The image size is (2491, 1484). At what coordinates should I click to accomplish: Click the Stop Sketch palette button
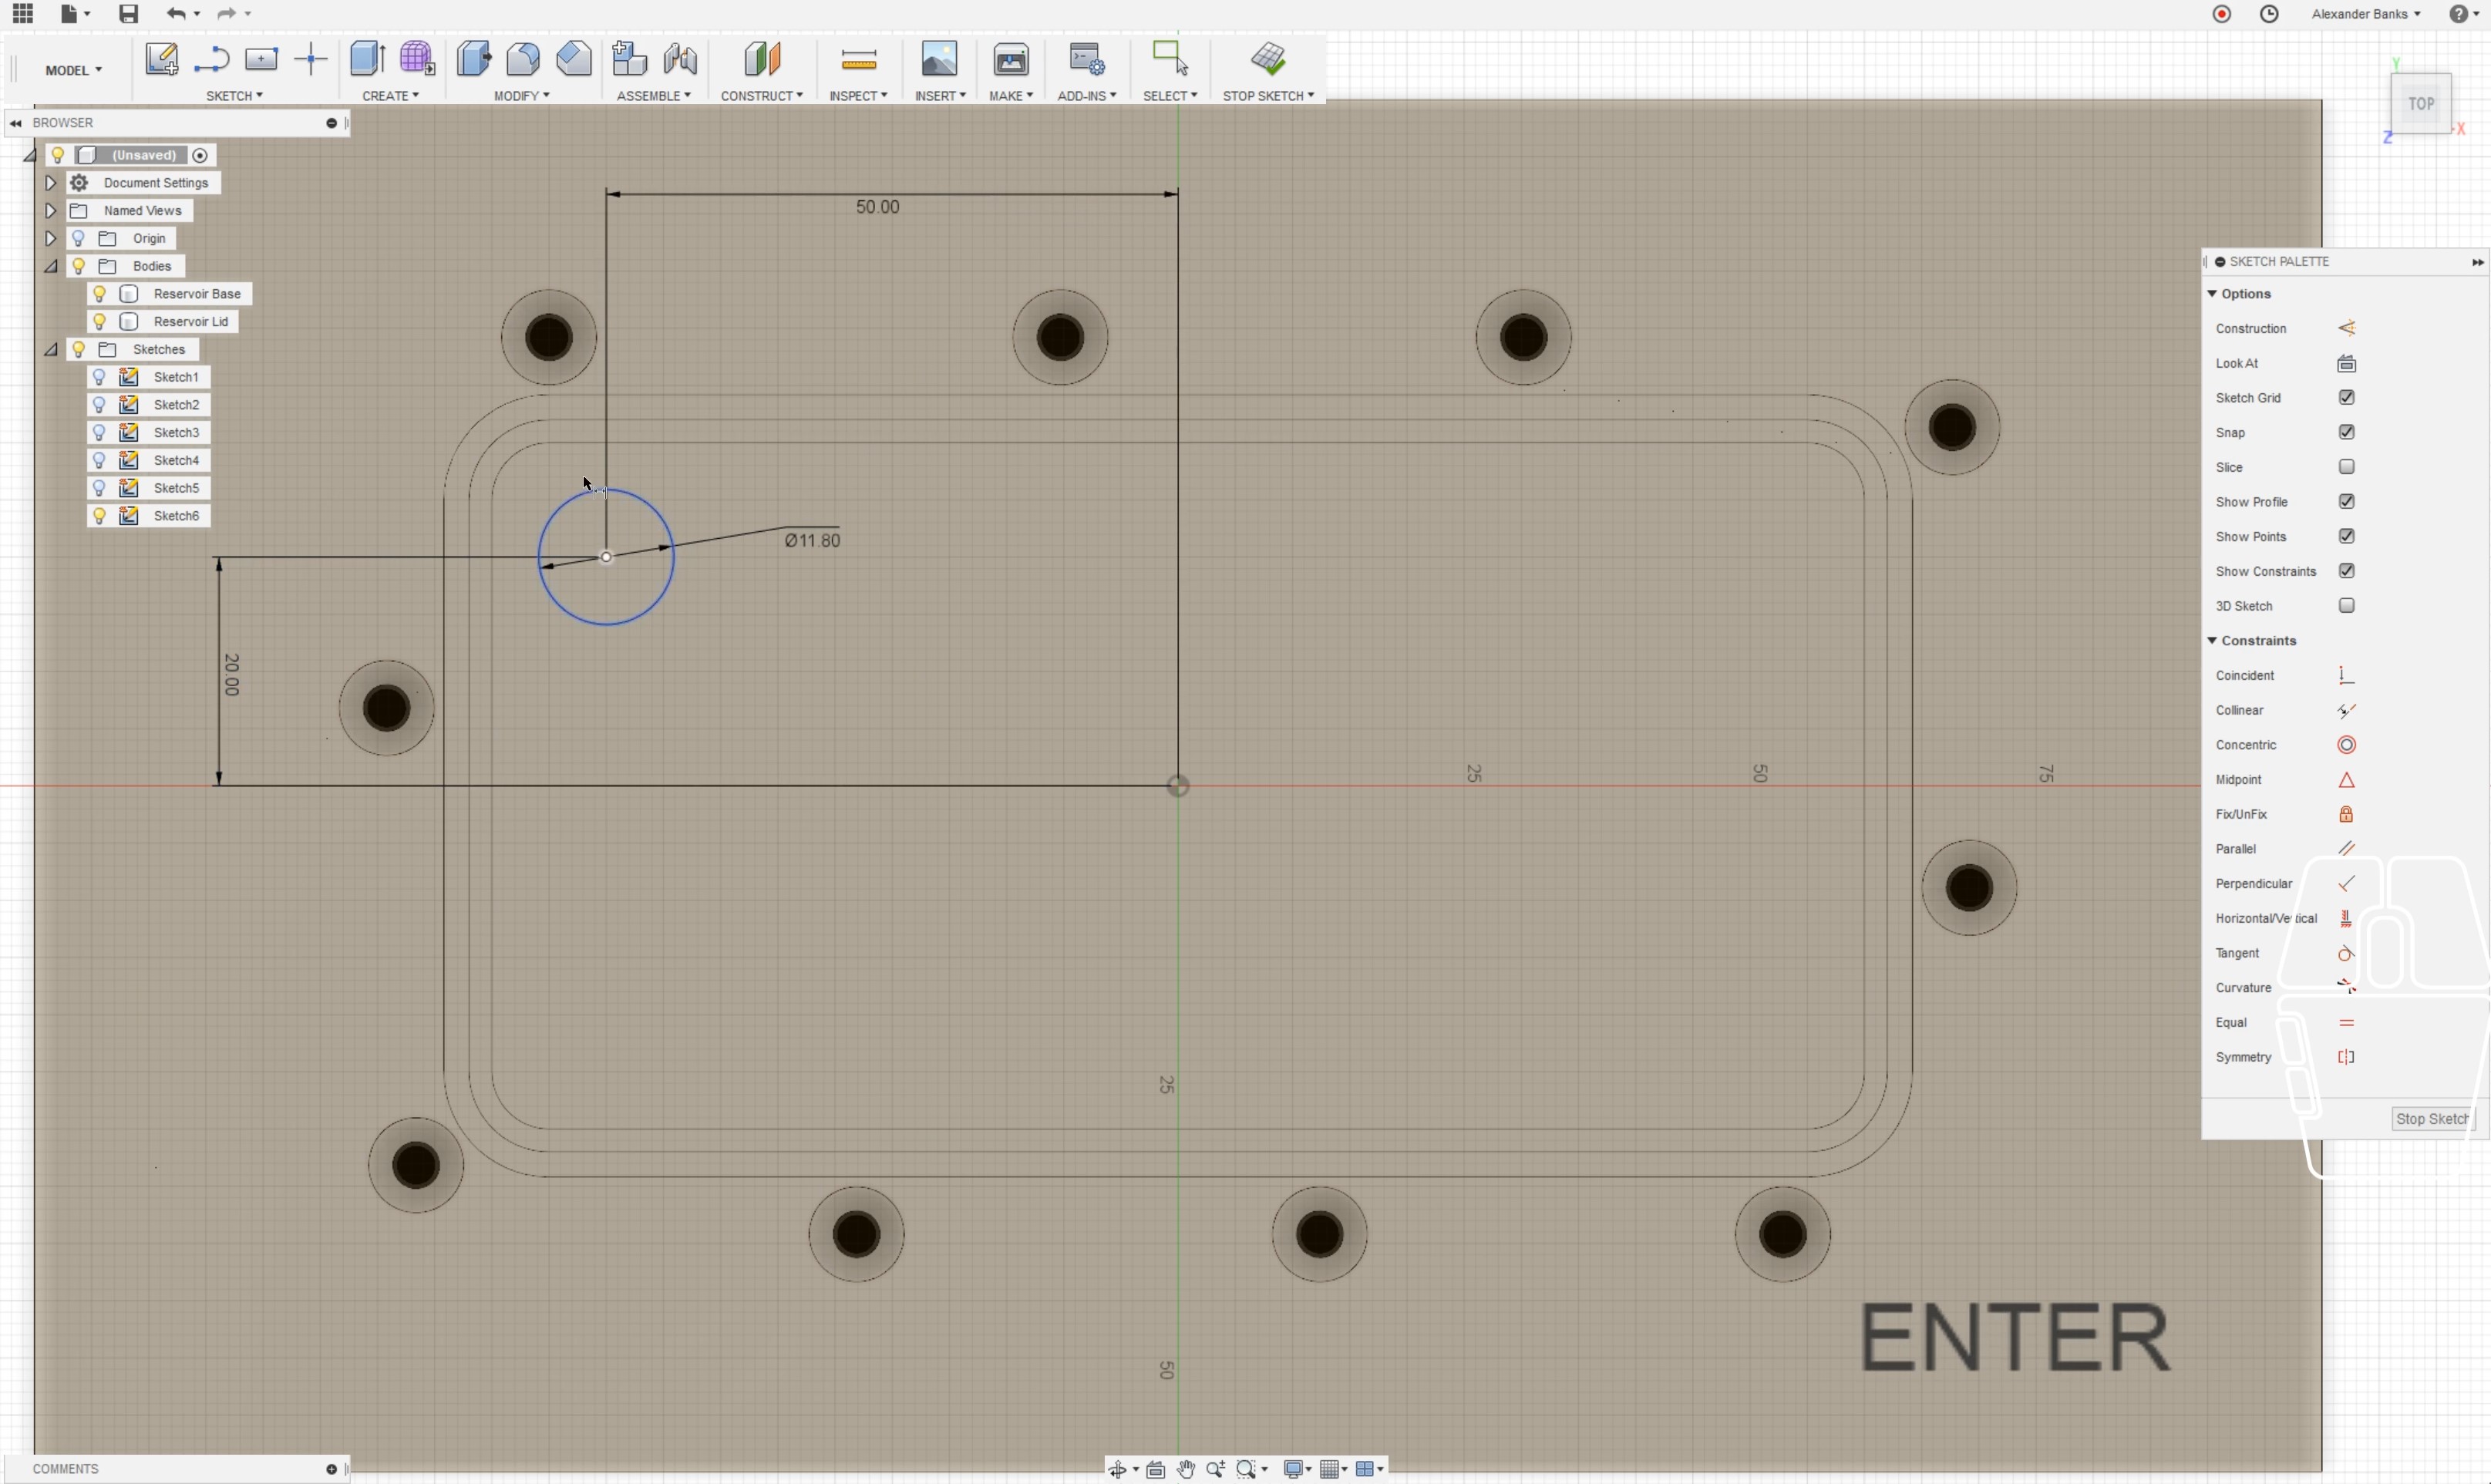tap(2430, 1119)
